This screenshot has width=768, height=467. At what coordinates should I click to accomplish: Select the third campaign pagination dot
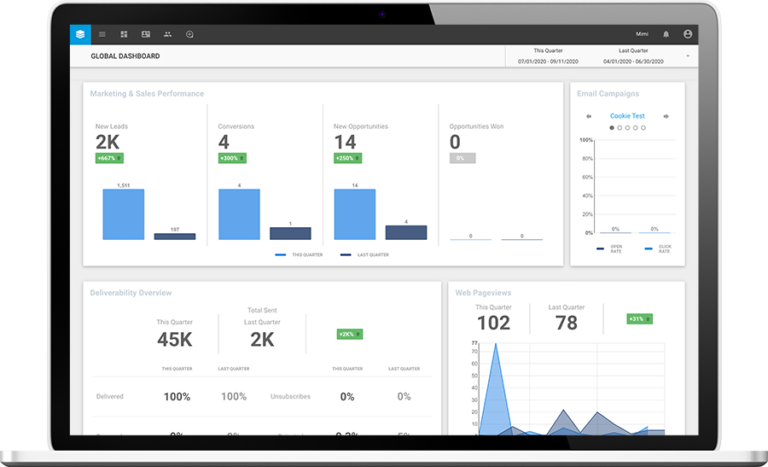627,128
